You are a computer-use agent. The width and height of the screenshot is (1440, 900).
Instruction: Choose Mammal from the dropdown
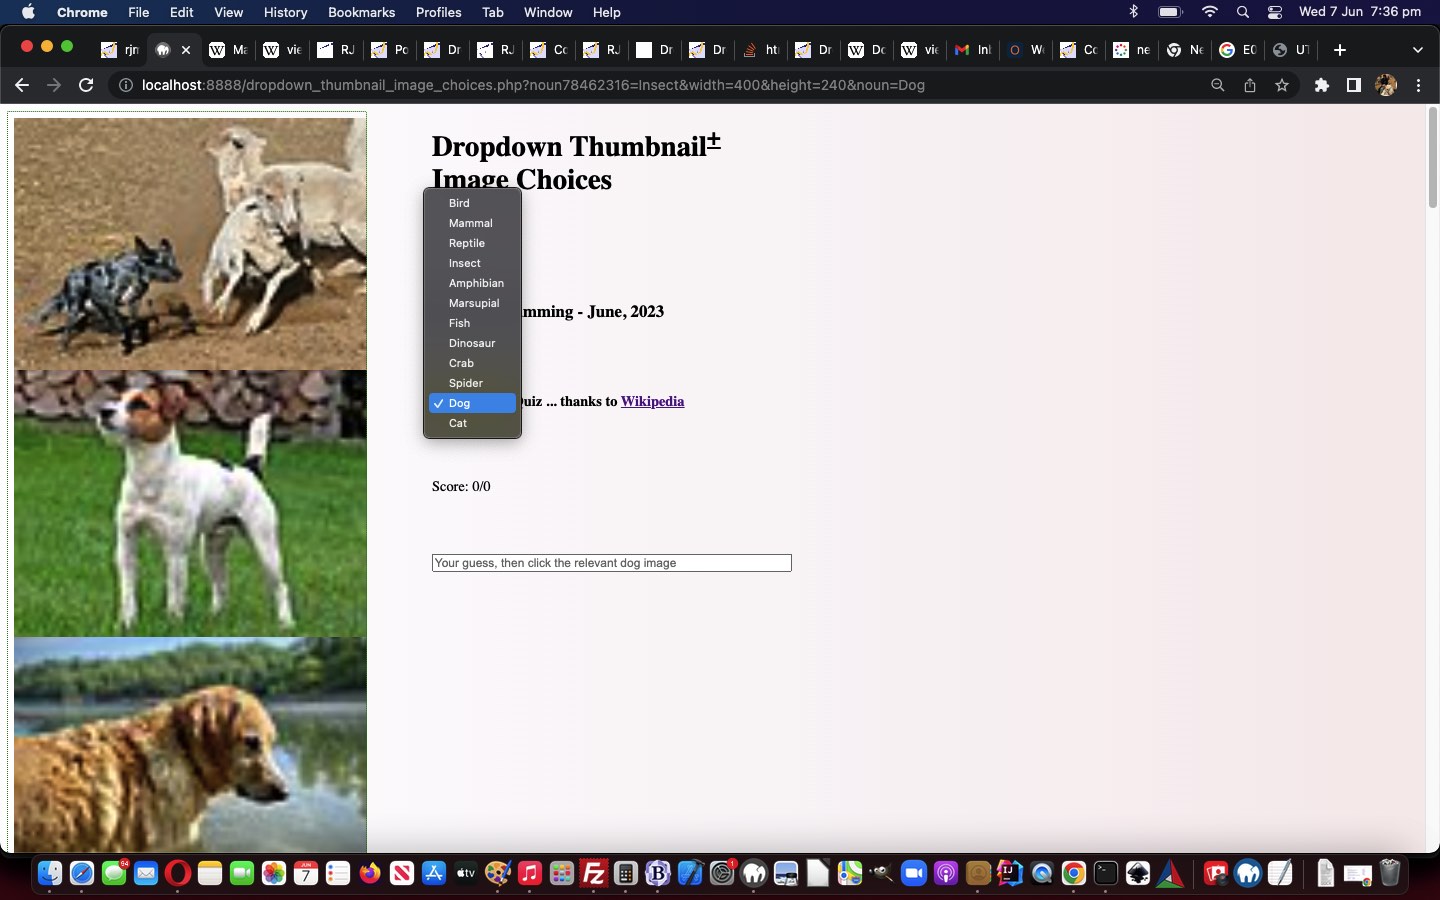[472, 223]
